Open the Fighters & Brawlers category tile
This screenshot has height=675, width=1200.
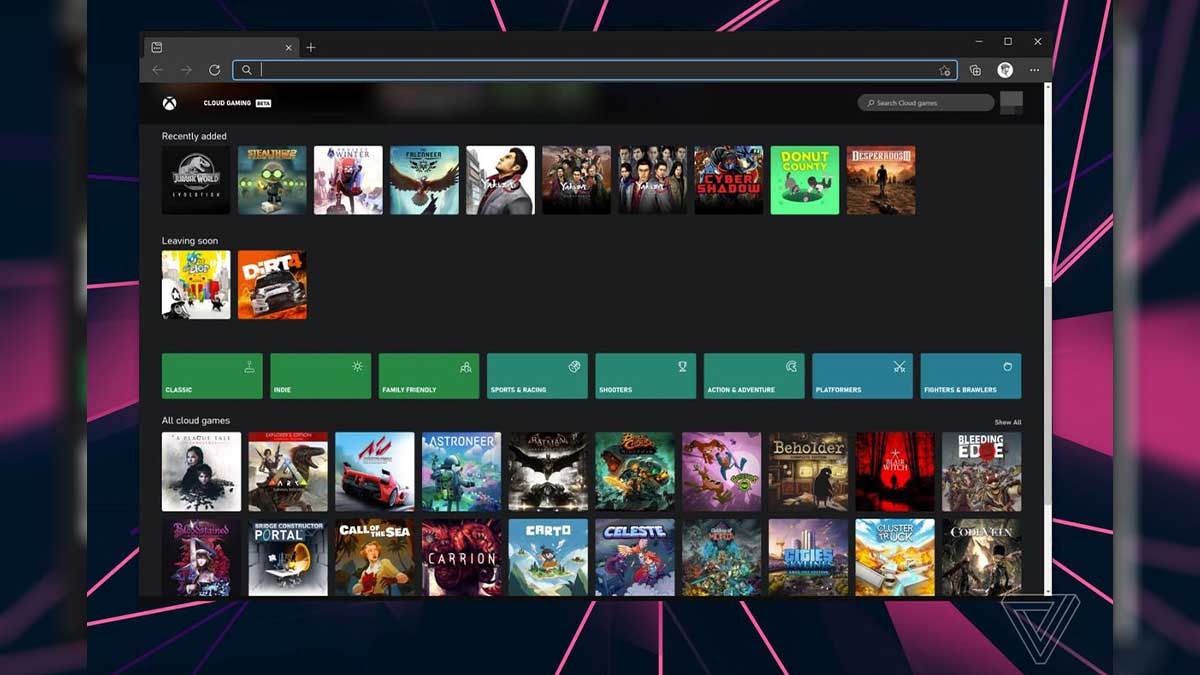click(971, 376)
